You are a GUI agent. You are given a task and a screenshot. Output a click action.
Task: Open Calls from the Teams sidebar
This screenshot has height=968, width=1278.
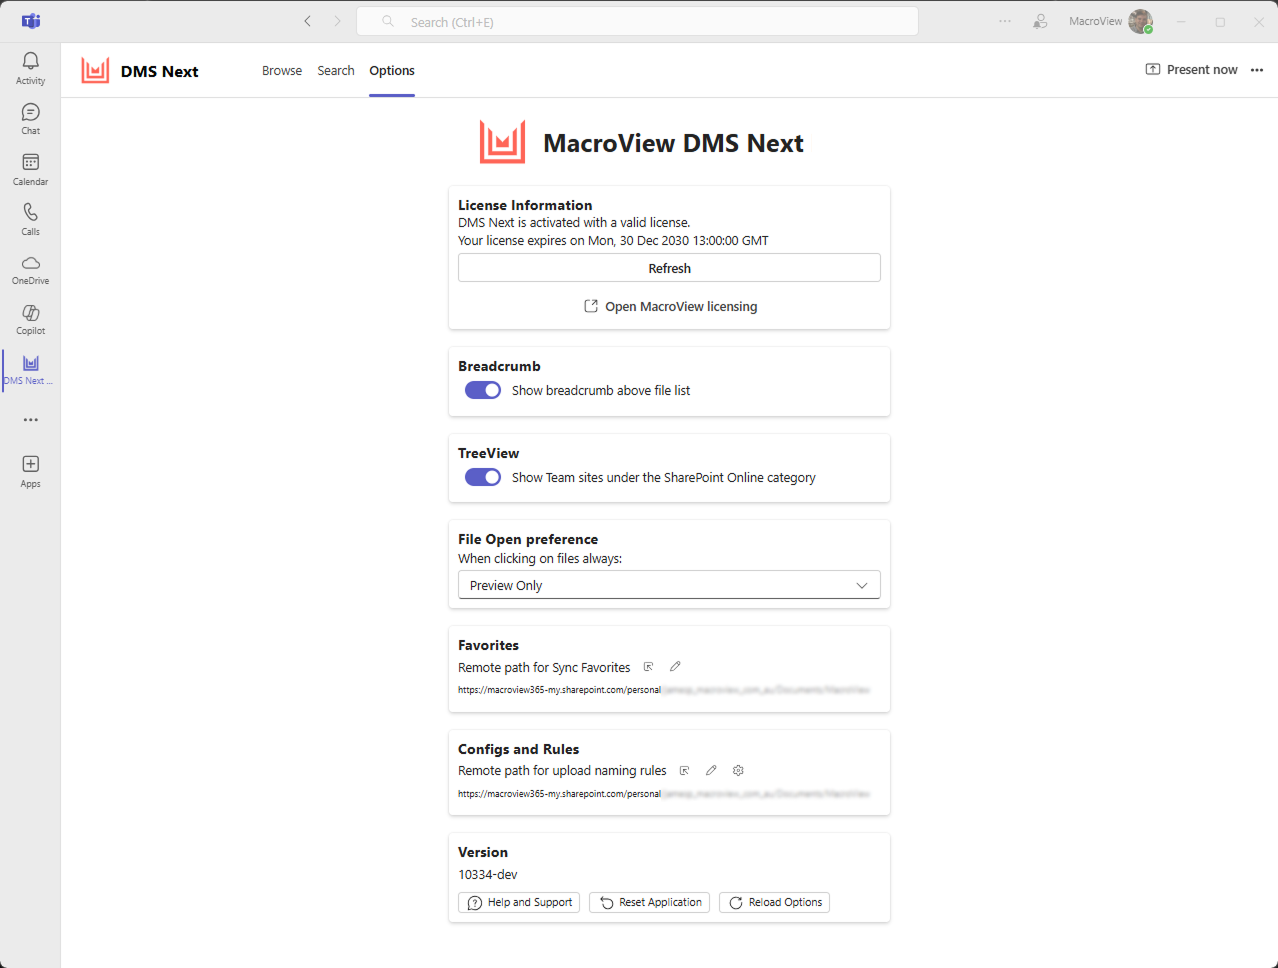(30, 219)
